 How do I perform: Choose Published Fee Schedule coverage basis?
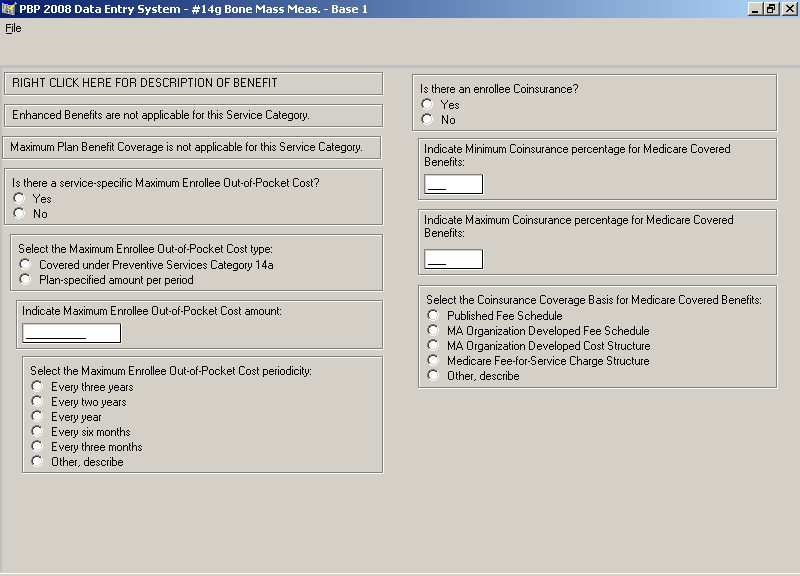pyautogui.click(x=433, y=315)
